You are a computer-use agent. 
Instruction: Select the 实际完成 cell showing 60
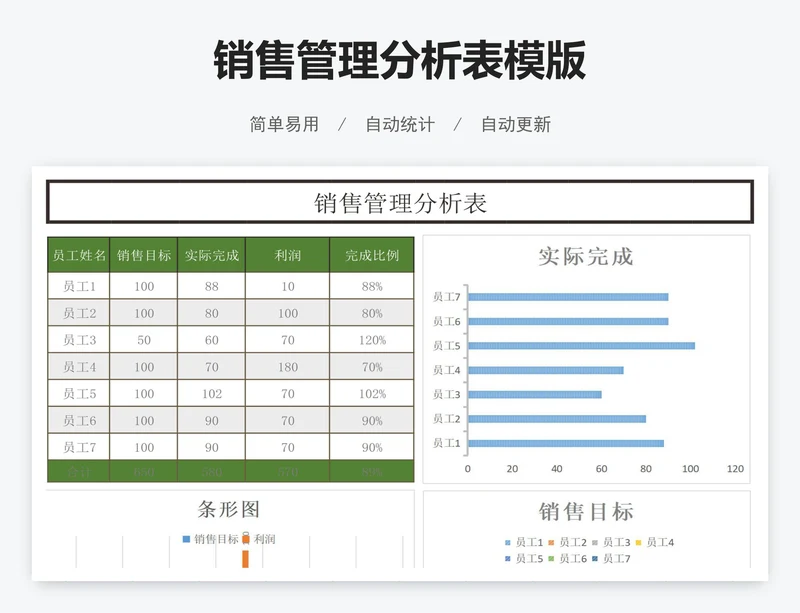point(211,340)
